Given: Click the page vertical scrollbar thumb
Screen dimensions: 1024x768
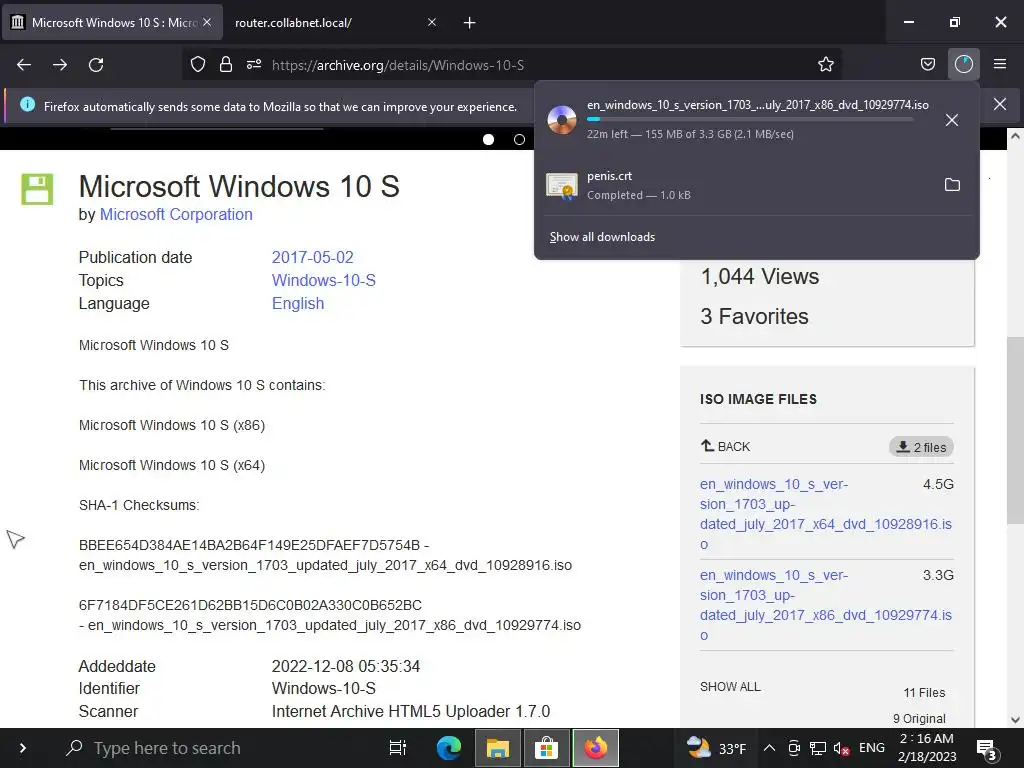Looking at the screenshot, I should point(1015,431).
